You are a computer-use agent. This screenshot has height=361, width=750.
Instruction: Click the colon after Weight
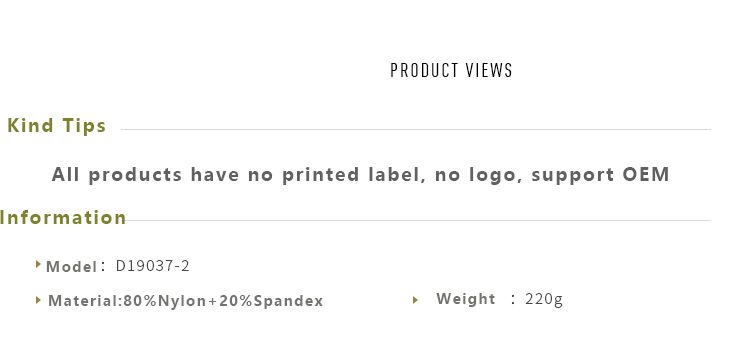pyautogui.click(x=513, y=300)
